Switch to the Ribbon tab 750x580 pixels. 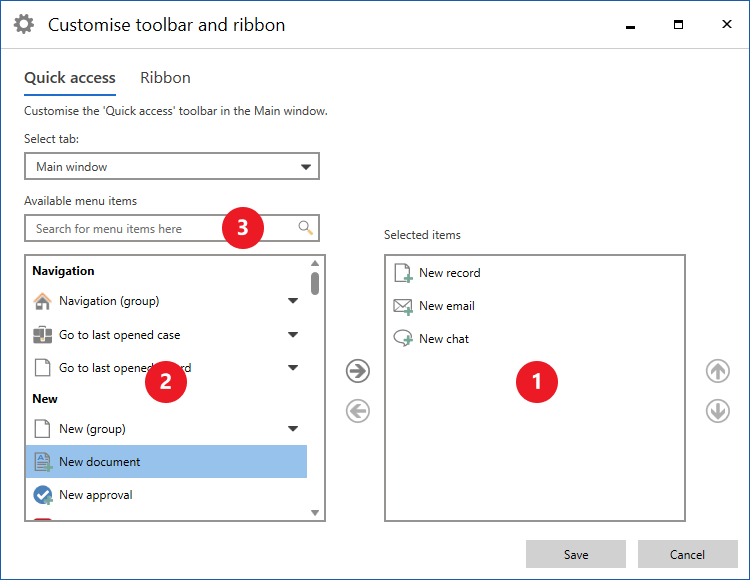click(165, 78)
